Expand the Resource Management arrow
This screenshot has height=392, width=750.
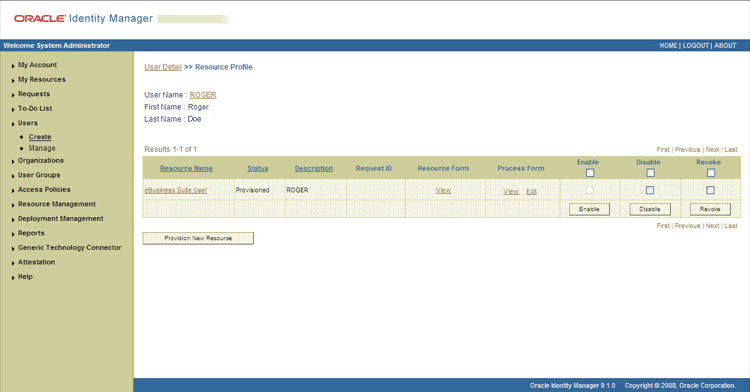click(x=13, y=205)
